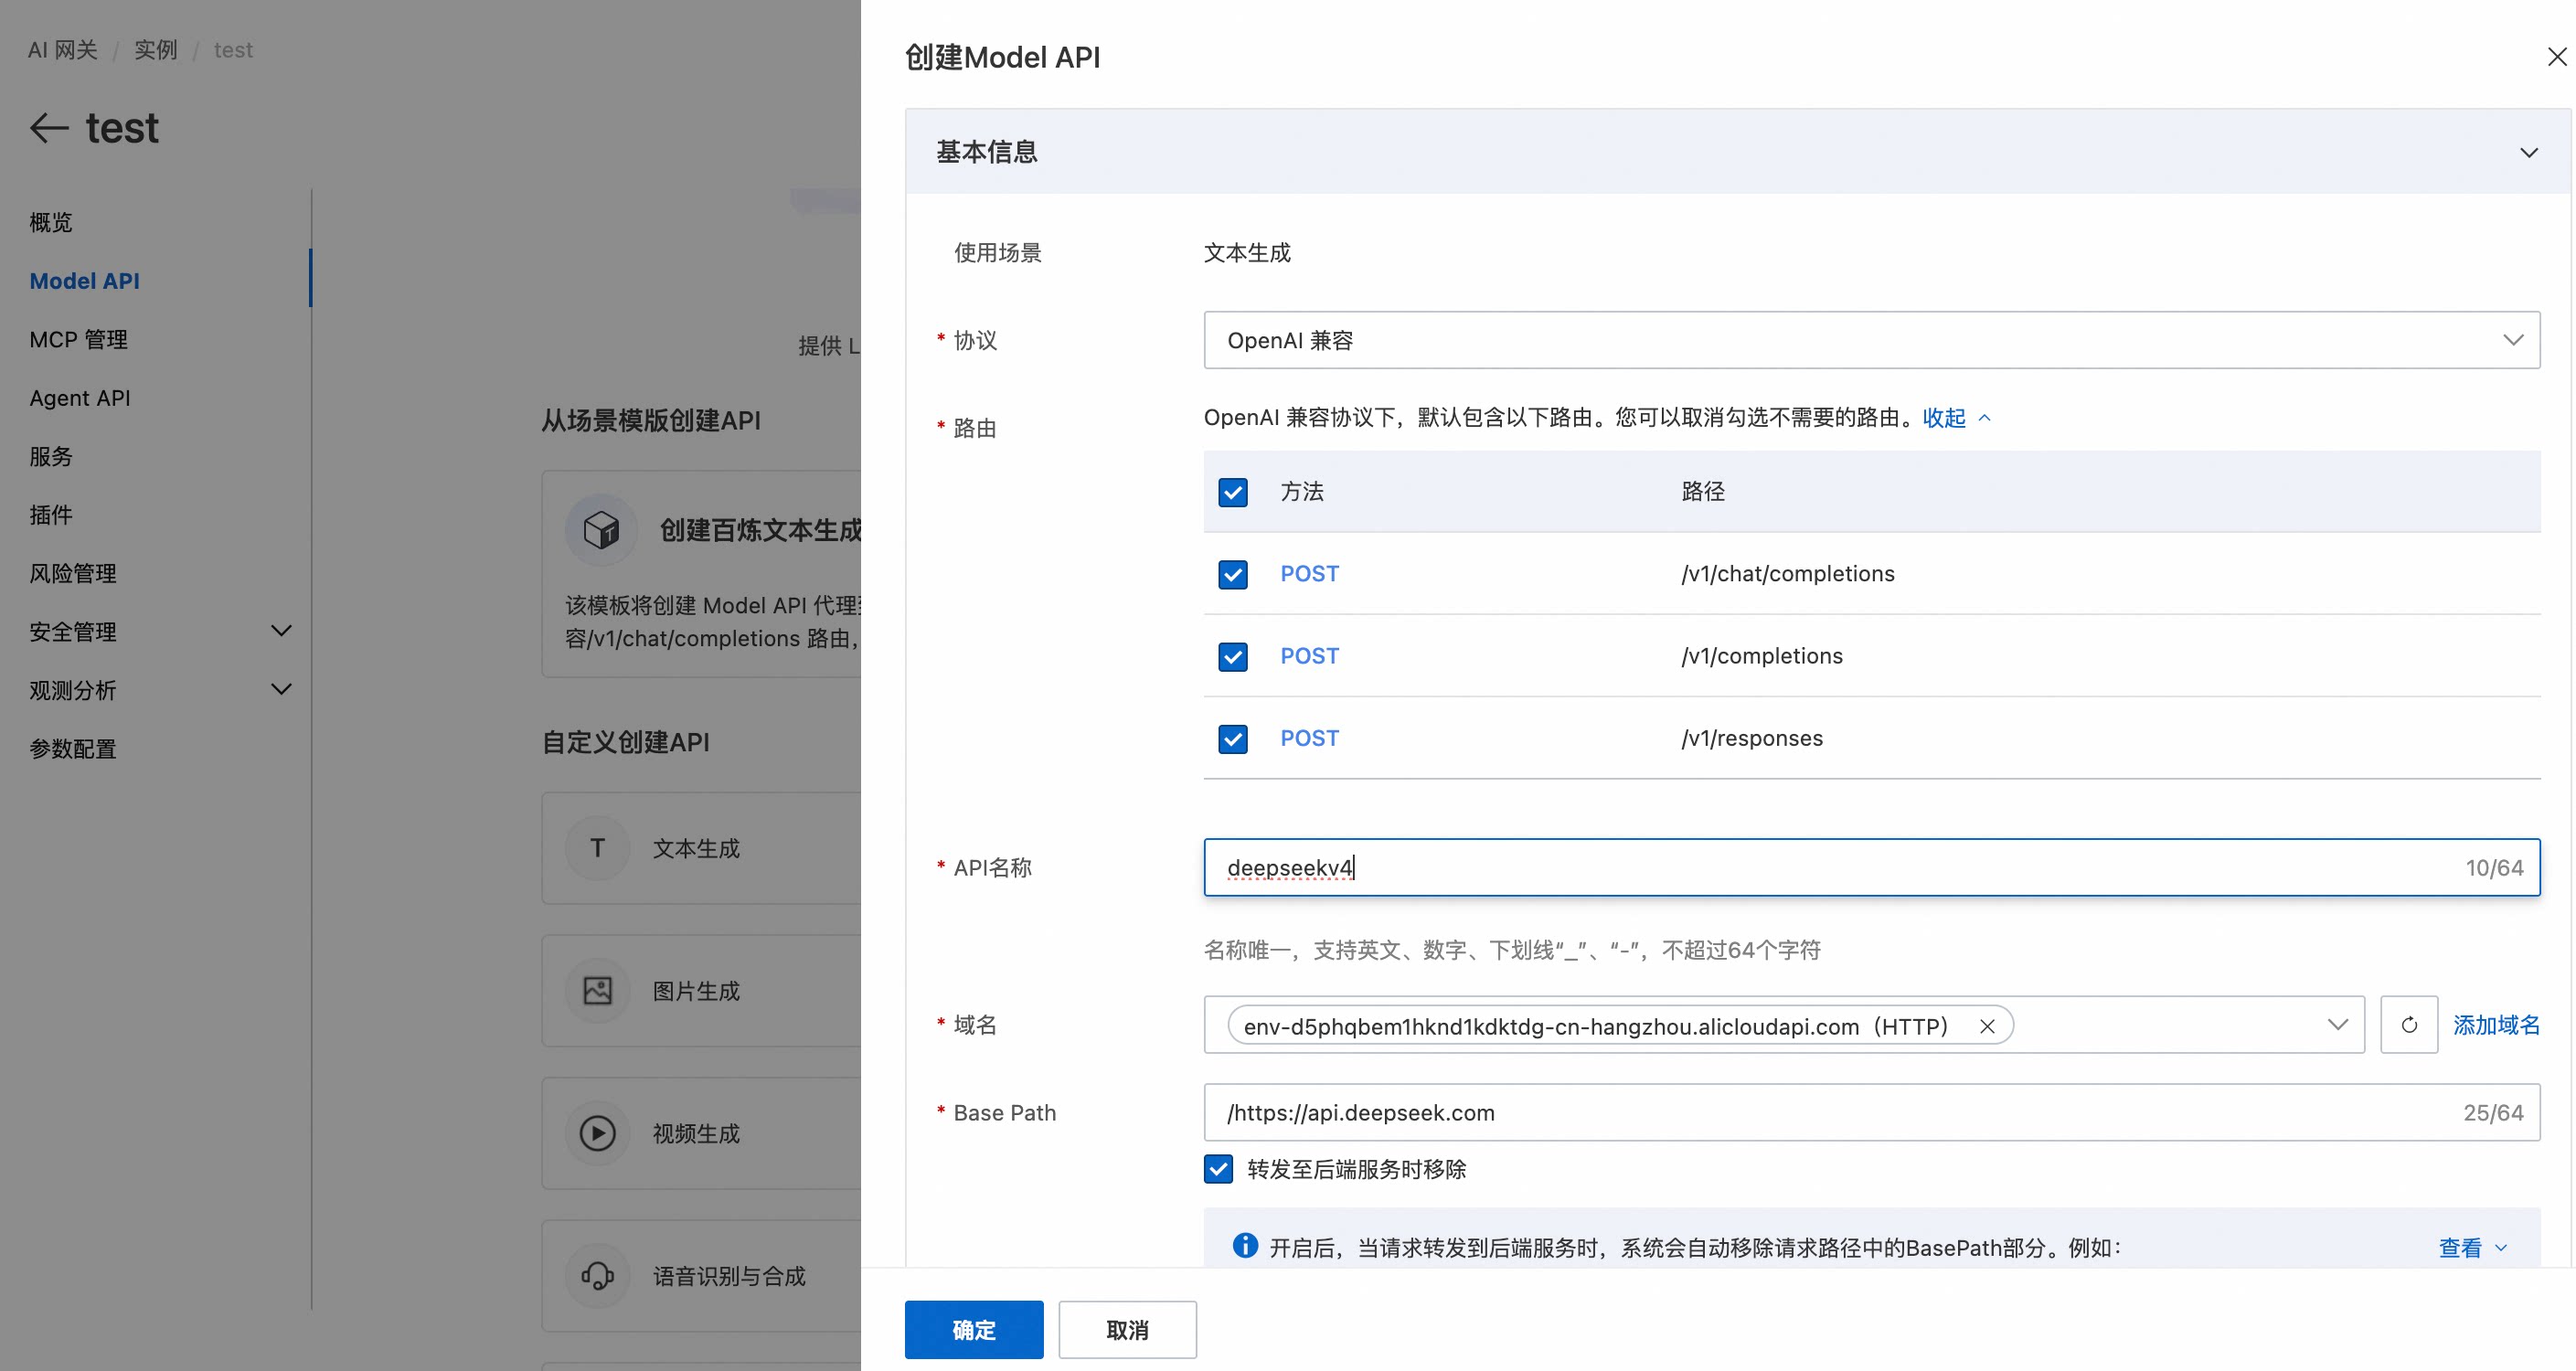Uncheck the /v1/chat/completions route checkbox

click(x=1232, y=574)
